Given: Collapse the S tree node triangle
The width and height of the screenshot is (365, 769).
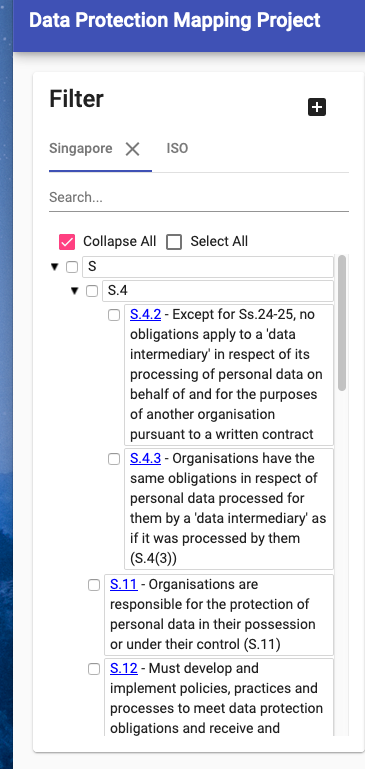Looking at the screenshot, I should coord(54,267).
